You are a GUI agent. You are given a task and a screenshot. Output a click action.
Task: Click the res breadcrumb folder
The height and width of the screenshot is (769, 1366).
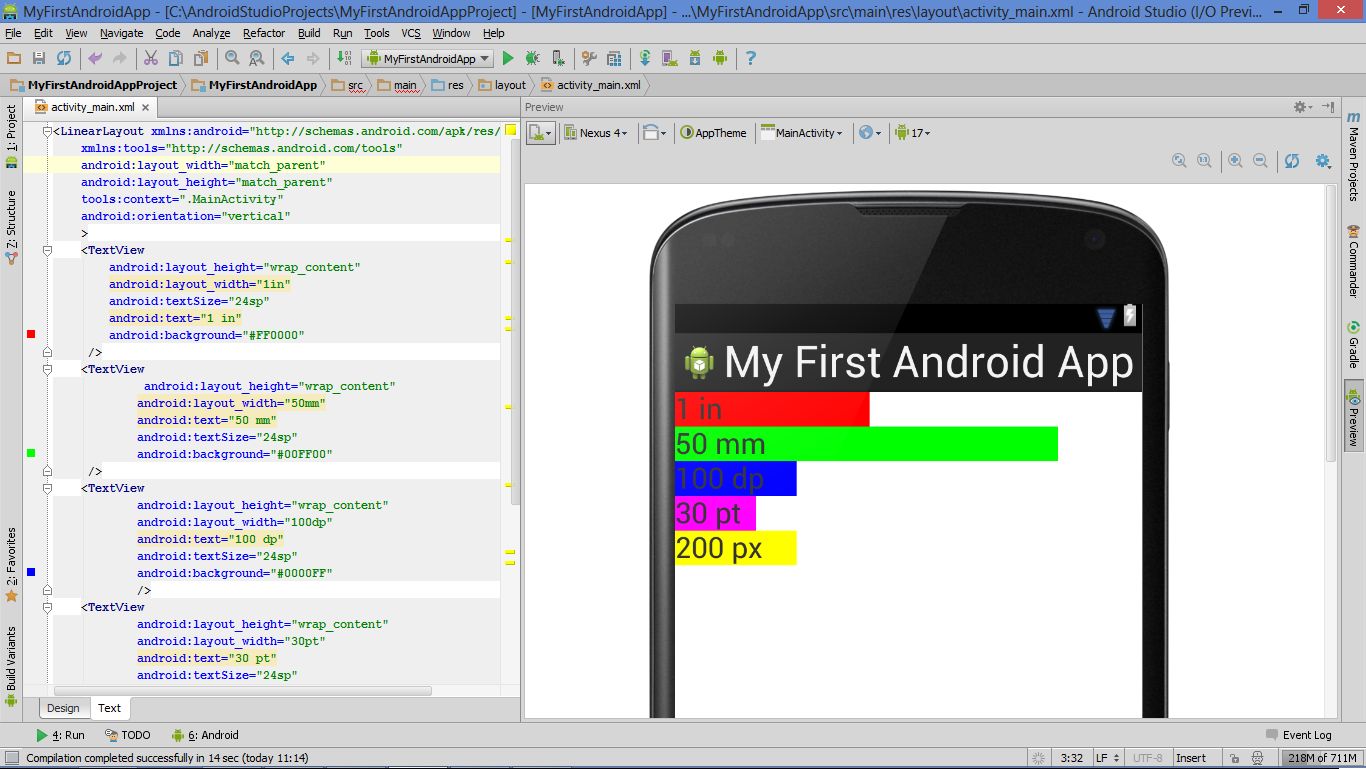448,85
